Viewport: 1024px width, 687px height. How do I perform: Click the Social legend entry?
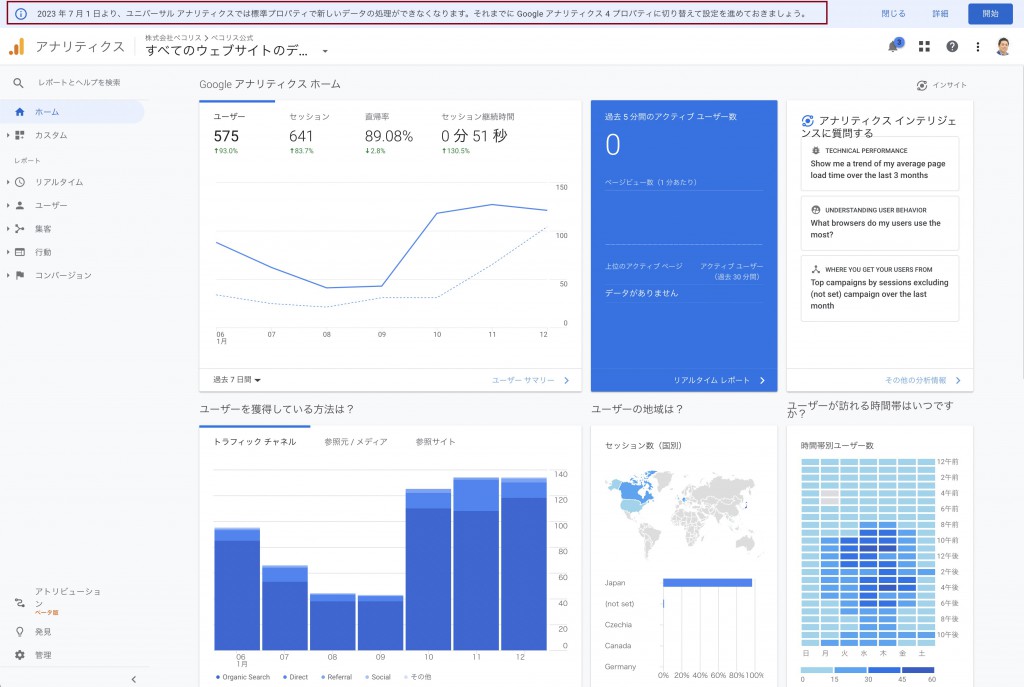click(x=378, y=677)
